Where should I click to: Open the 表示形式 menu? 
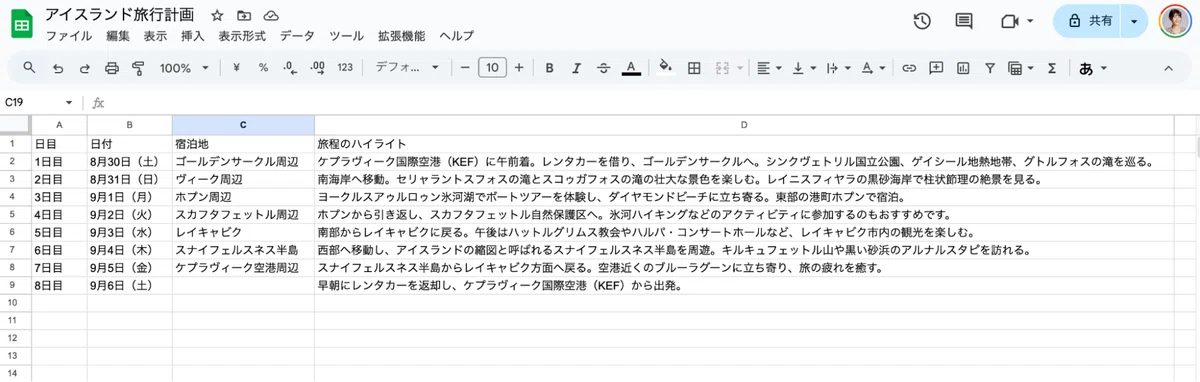242,36
